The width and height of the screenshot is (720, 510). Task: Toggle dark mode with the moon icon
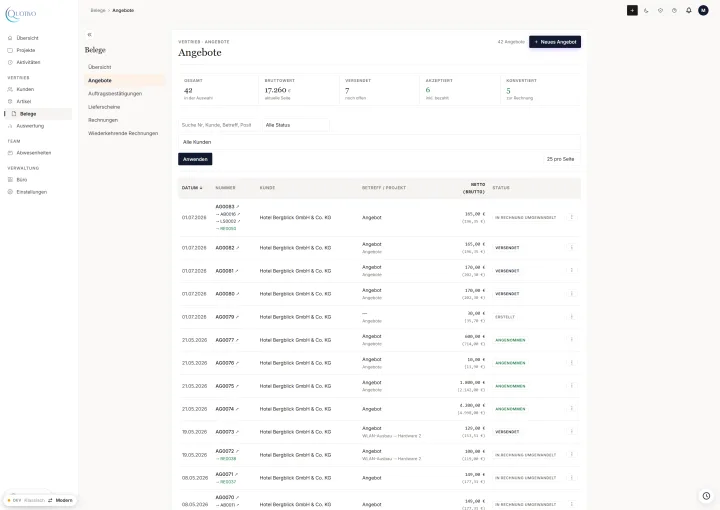(x=646, y=11)
